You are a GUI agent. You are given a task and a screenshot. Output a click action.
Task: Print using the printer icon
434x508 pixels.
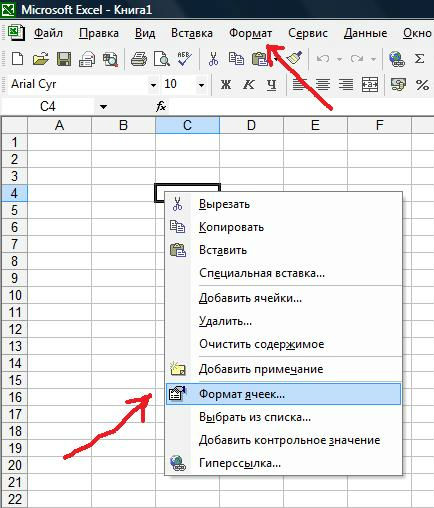coord(139,59)
